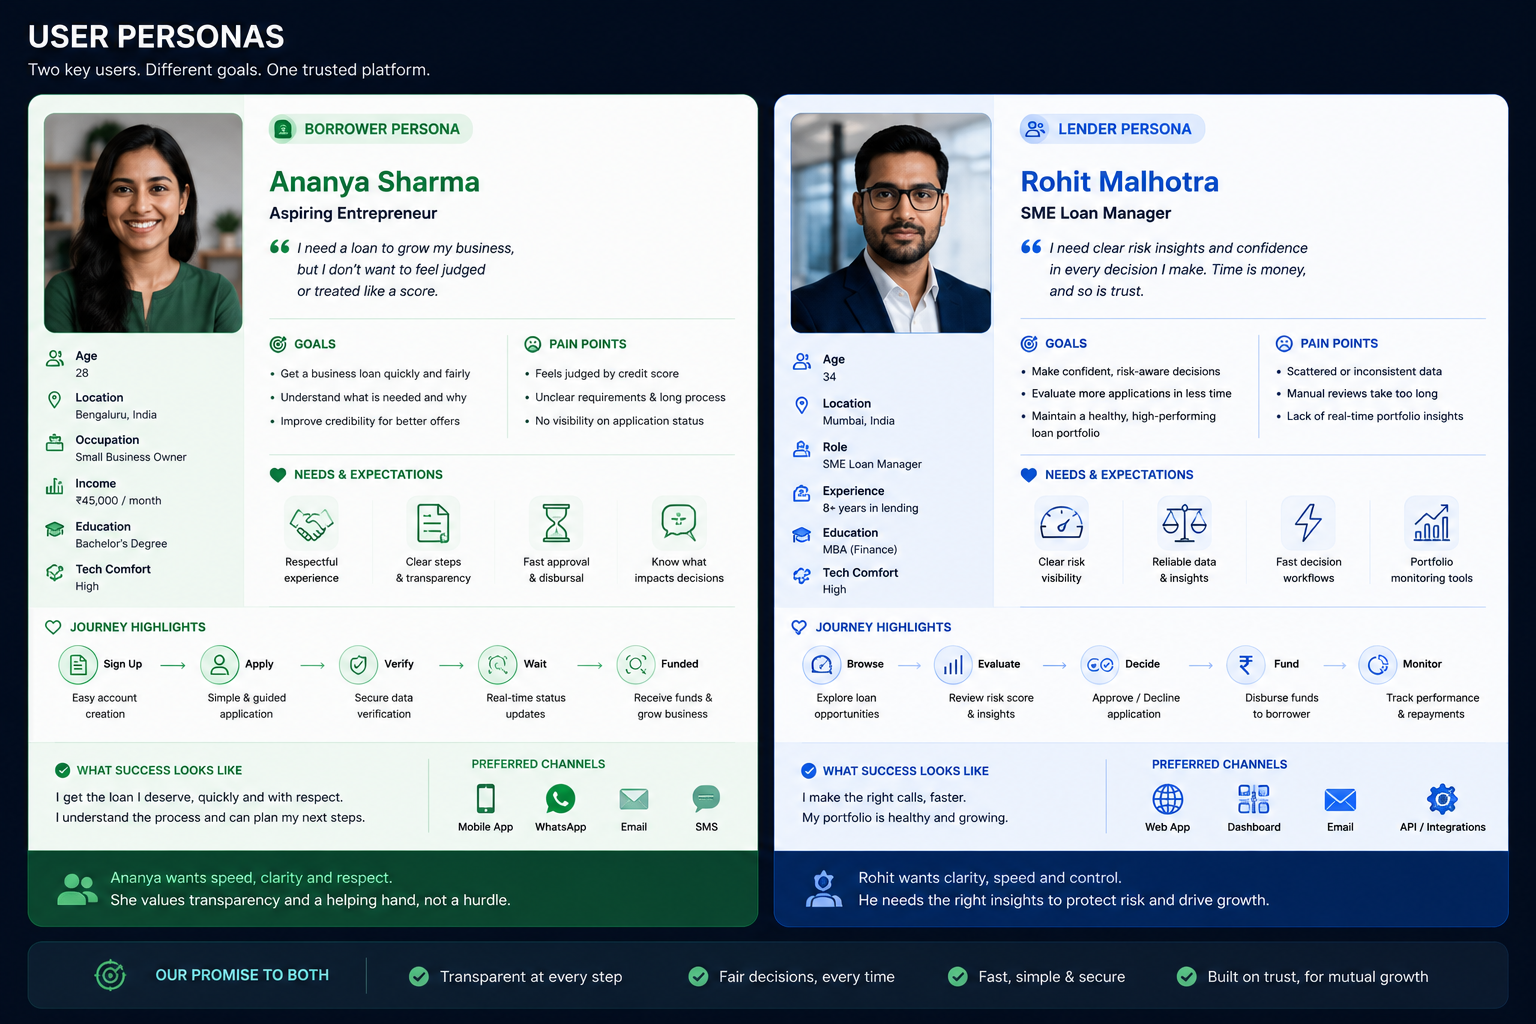Click the Apply journey step icon
Image resolution: width=1536 pixels, height=1024 pixels.
click(220, 665)
